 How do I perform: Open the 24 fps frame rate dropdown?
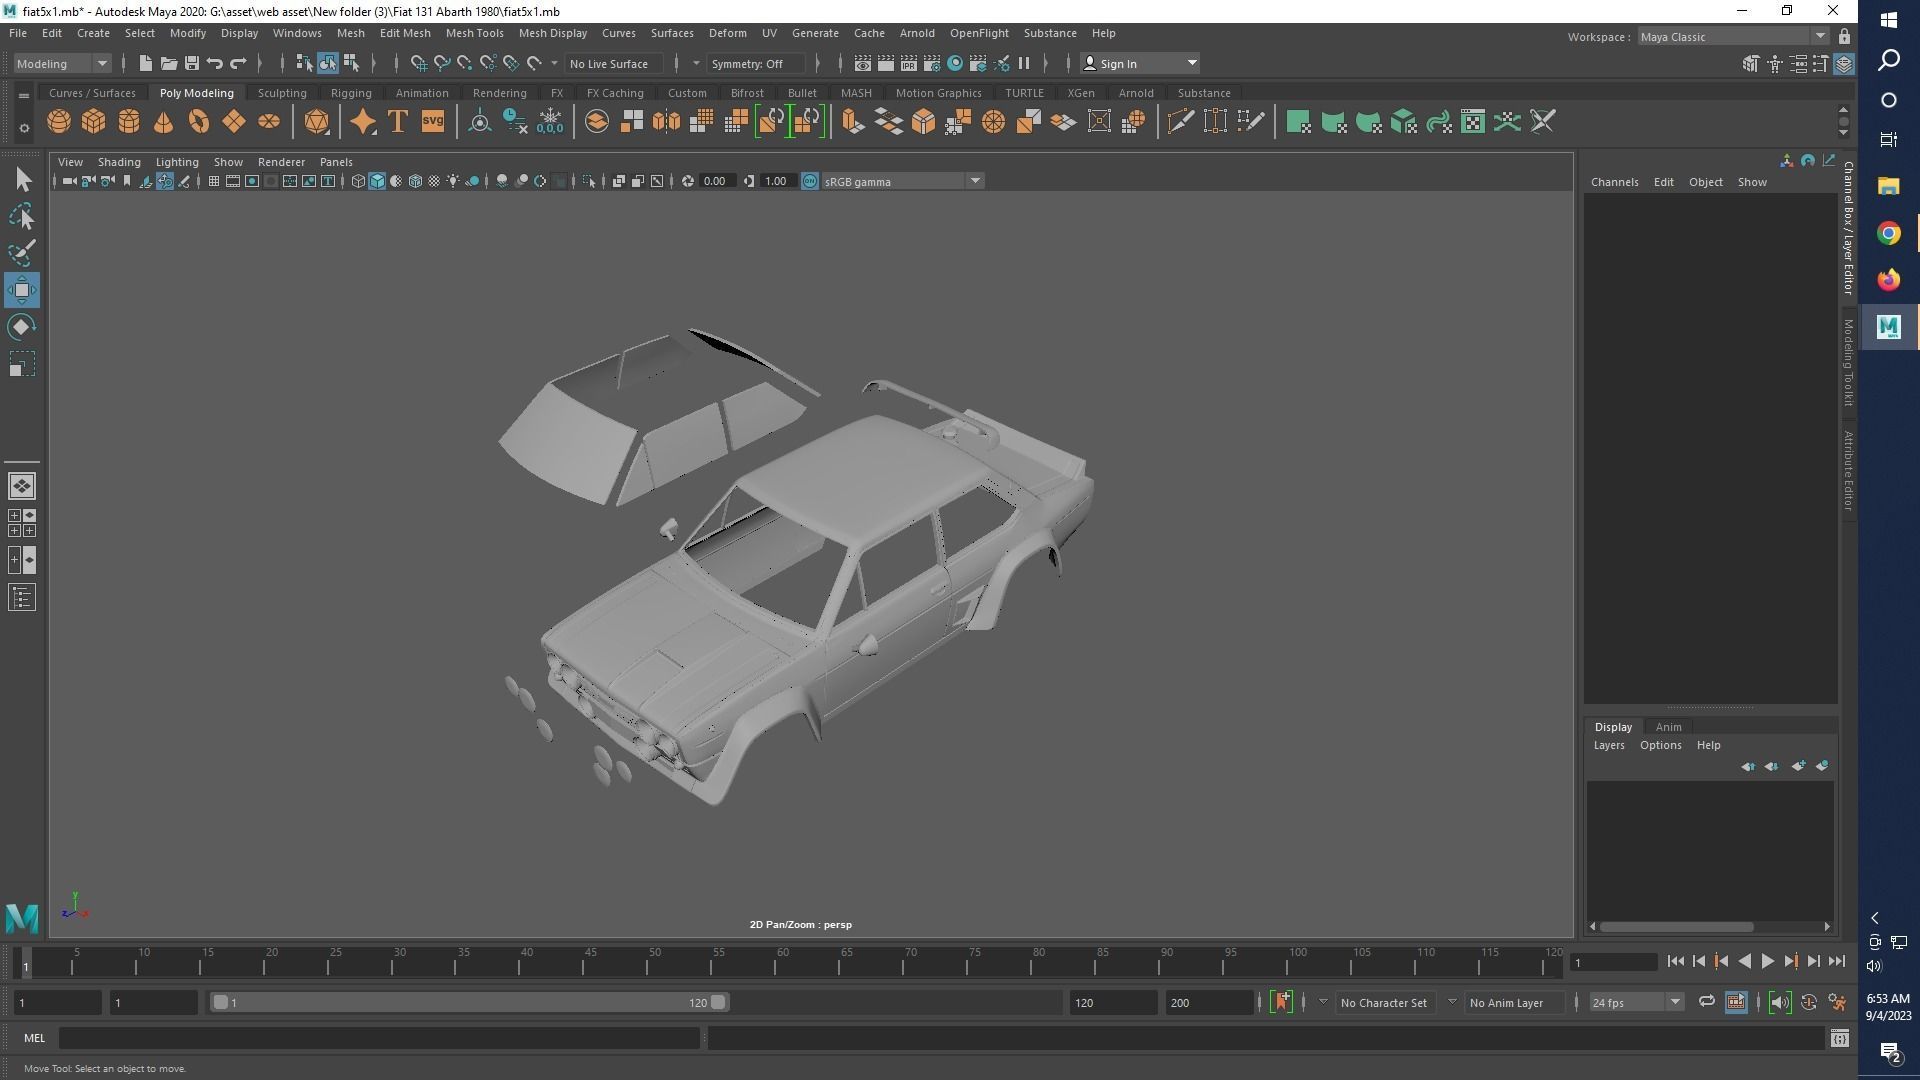(1636, 1002)
